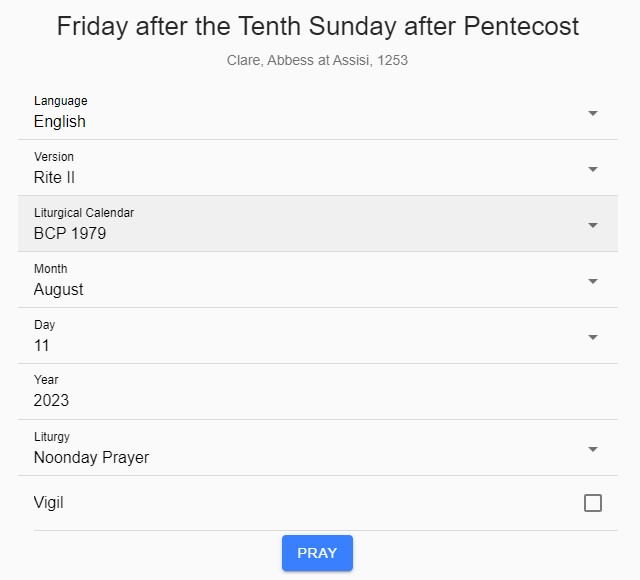Image resolution: width=640 pixels, height=580 pixels.
Task: Choose a liturgy instead of Noonday Prayer
Action: [x=300, y=457]
